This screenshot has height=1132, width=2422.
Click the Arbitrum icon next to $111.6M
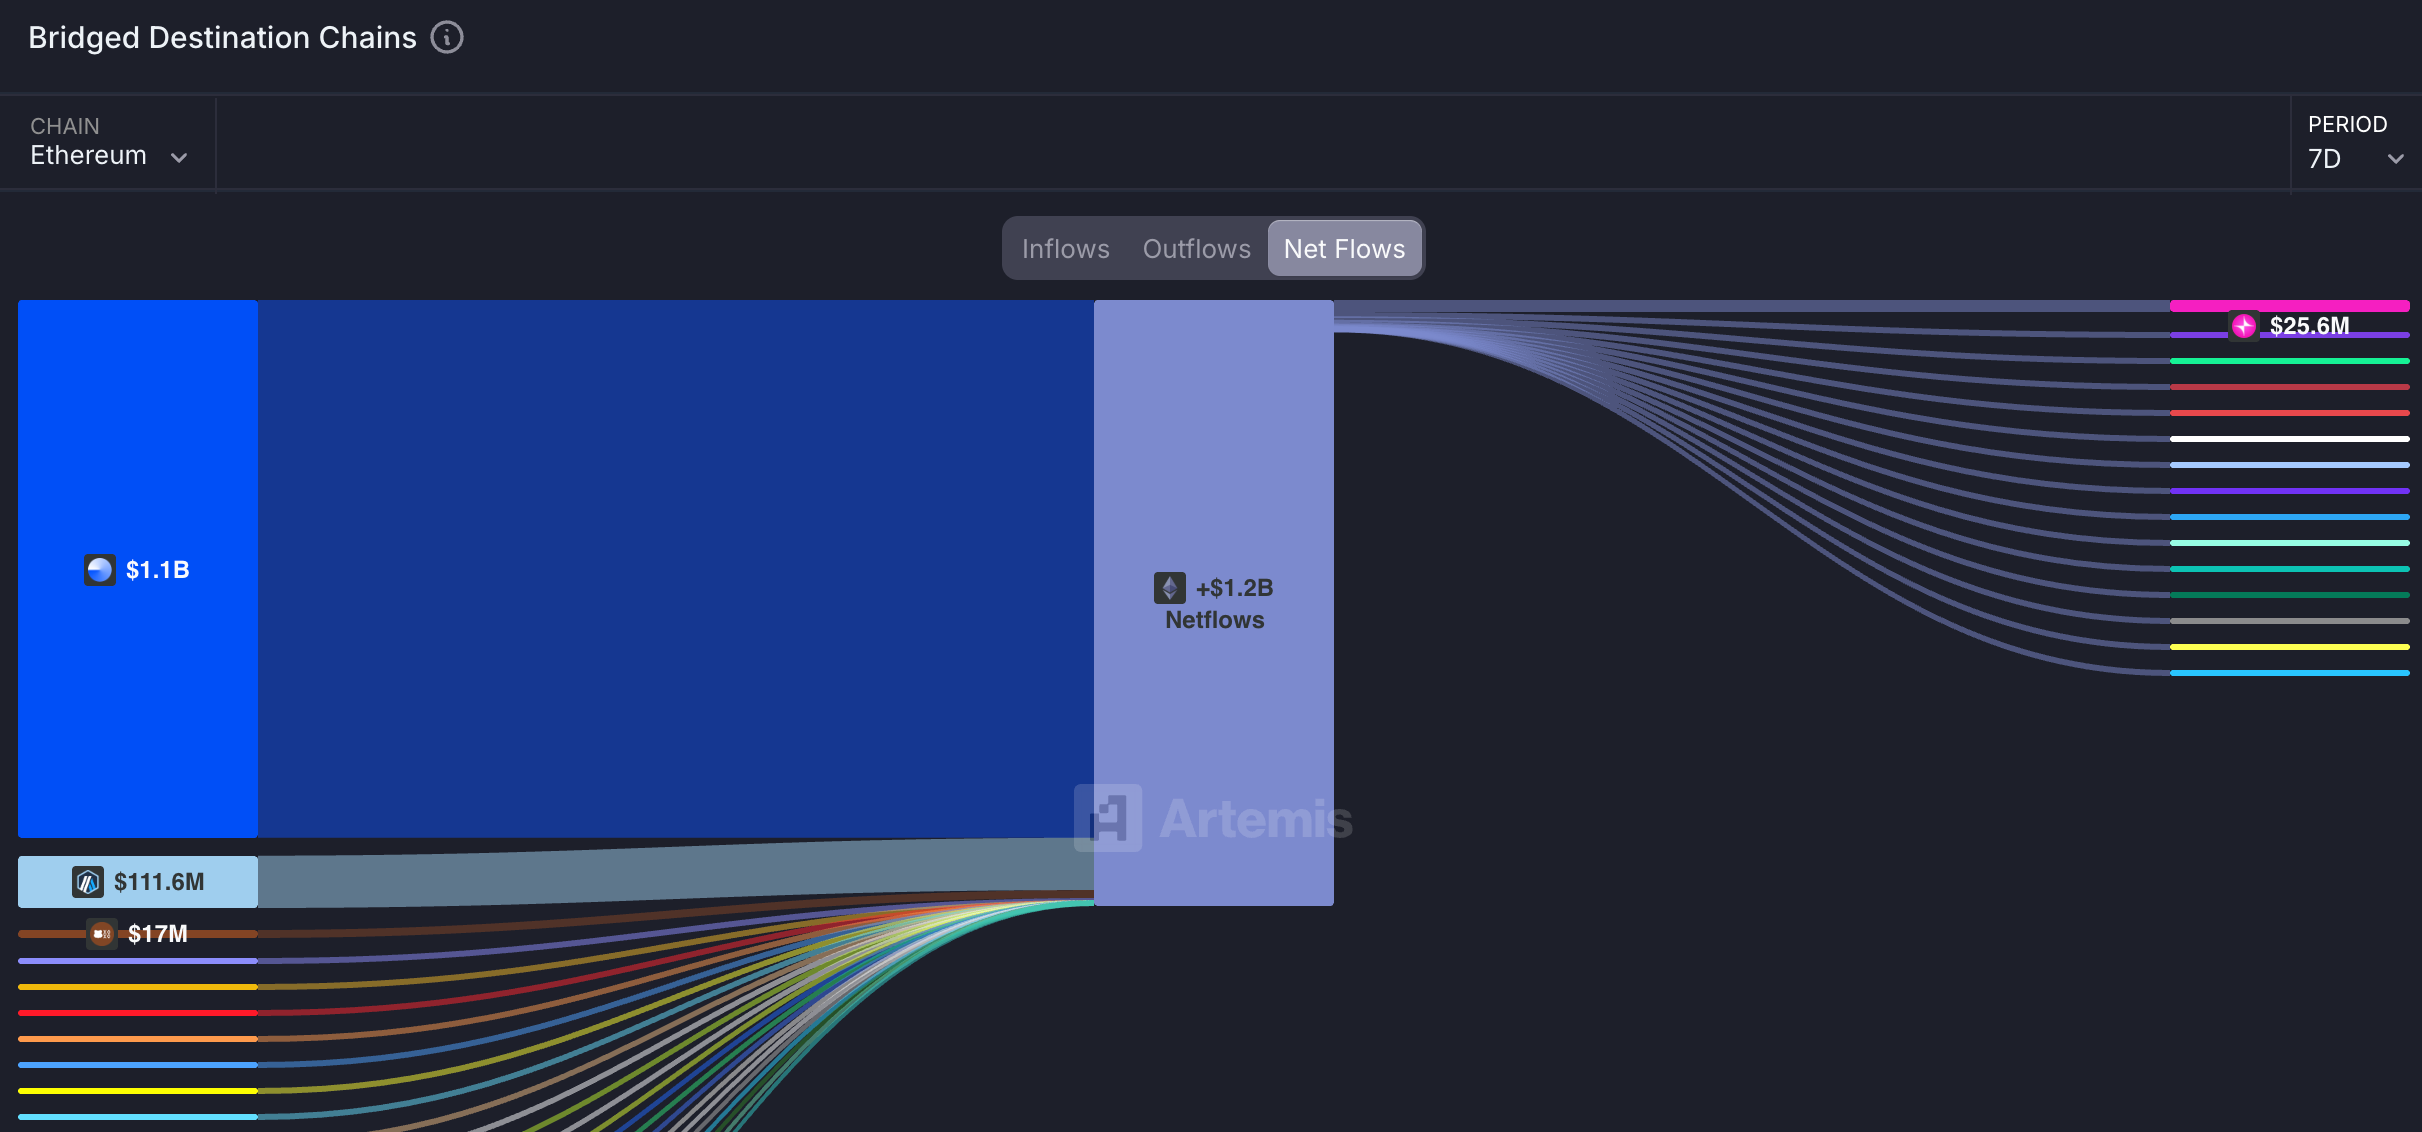88,882
